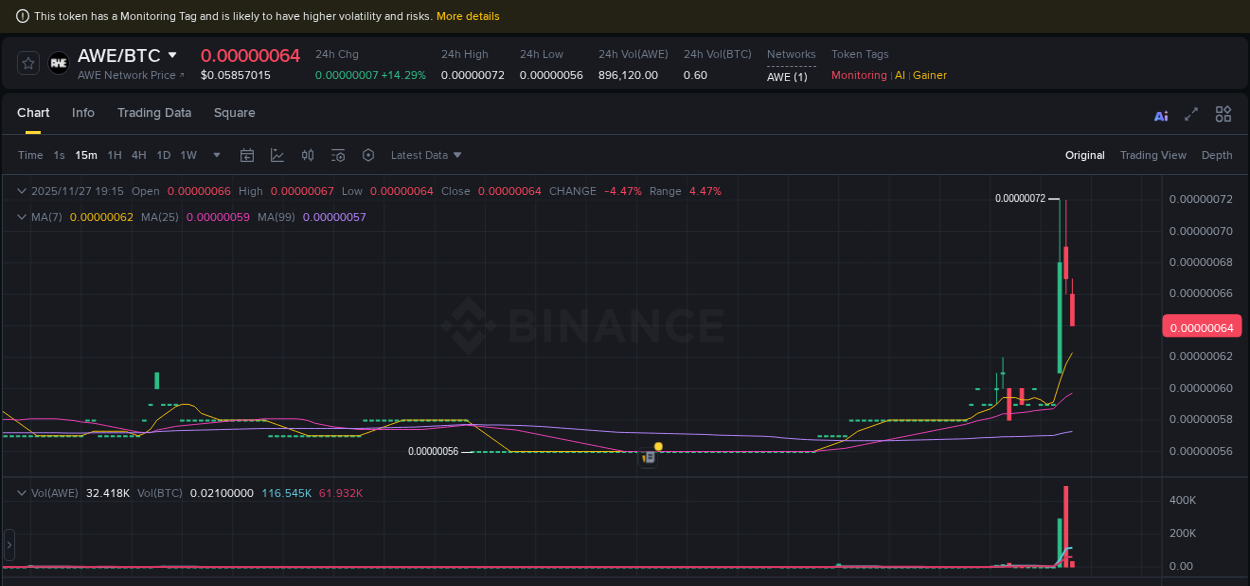Viewport: 1250px width, 586px height.
Task: Toggle the favorites star for AWE/BTC
Action: pyautogui.click(x=27, y=63)
